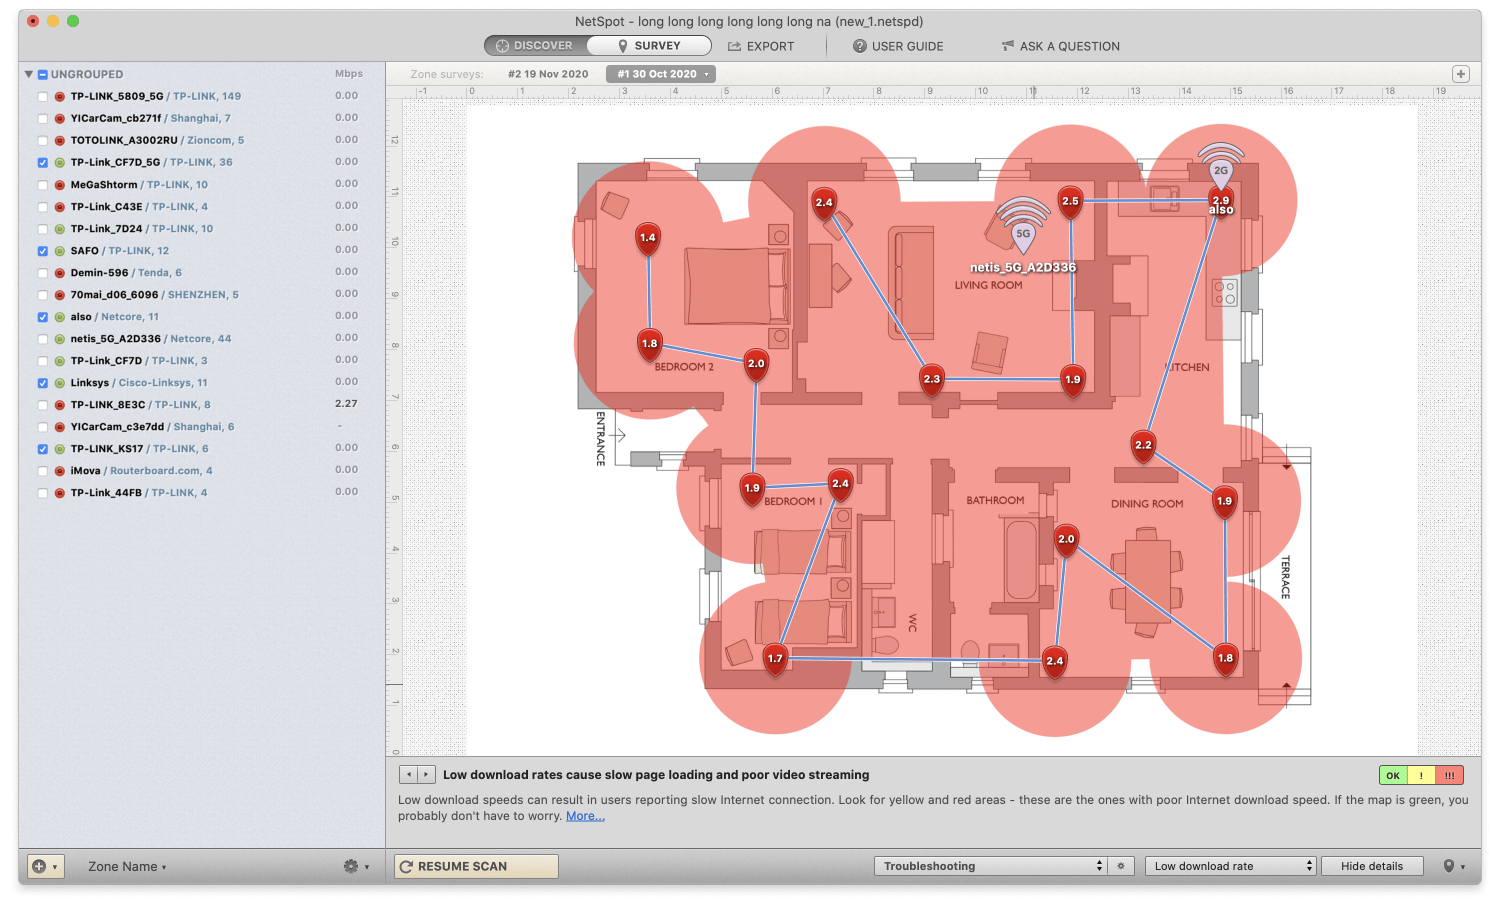The height and width of the screenshot is (900, 1500).
Task: Select TOTOLINK_A3002RU network row
Action: coord(200,141)
